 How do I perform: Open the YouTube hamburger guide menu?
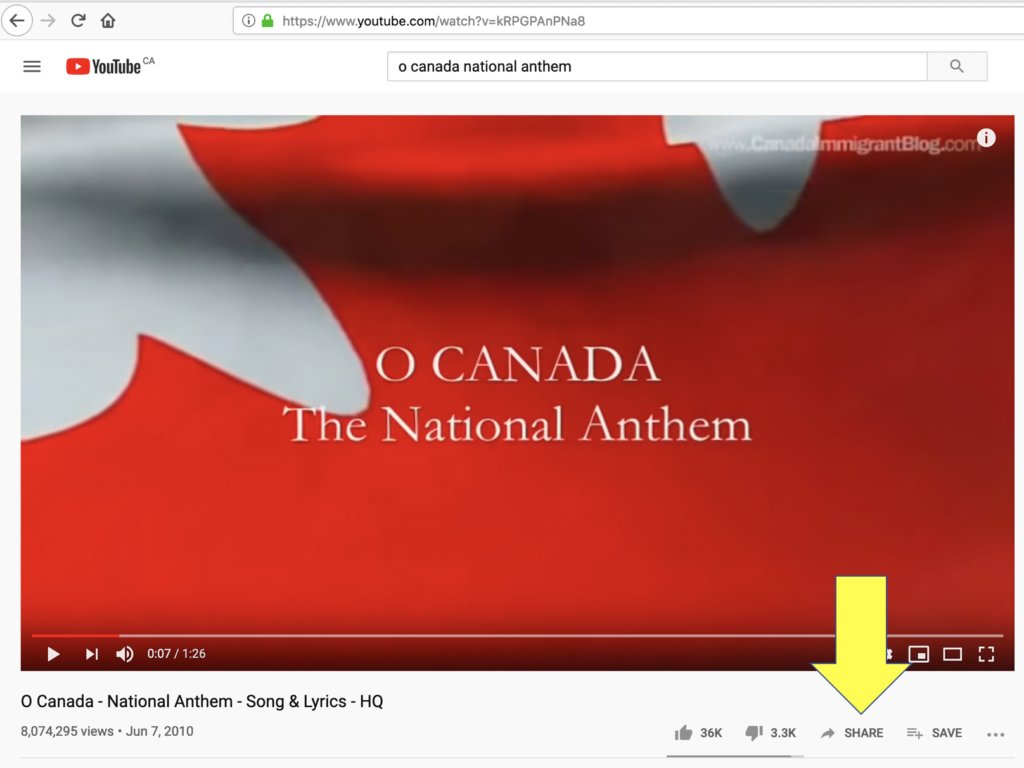click(x=32, y=67)
